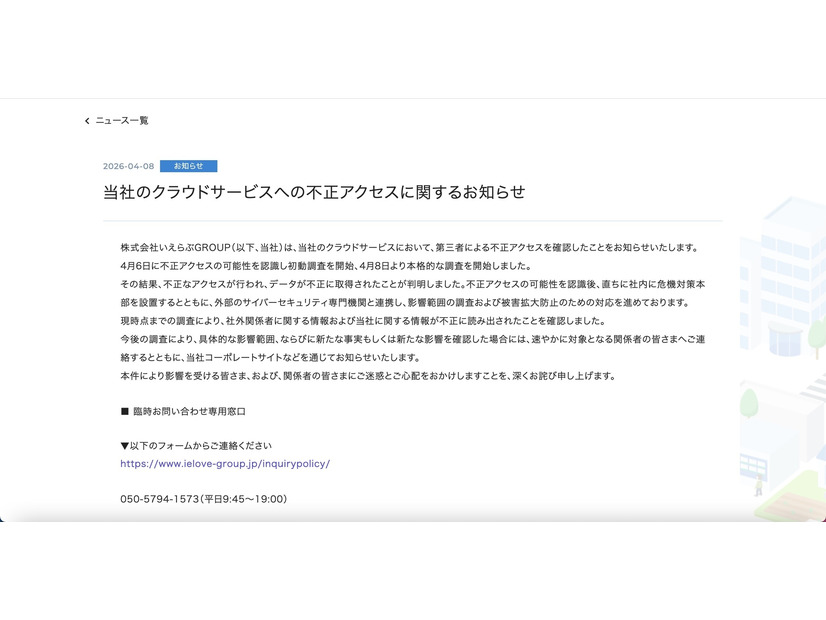This screenshot has width=826, height=620.
Task: Click the blue お知らせ category badge
Action: point(188,166)
